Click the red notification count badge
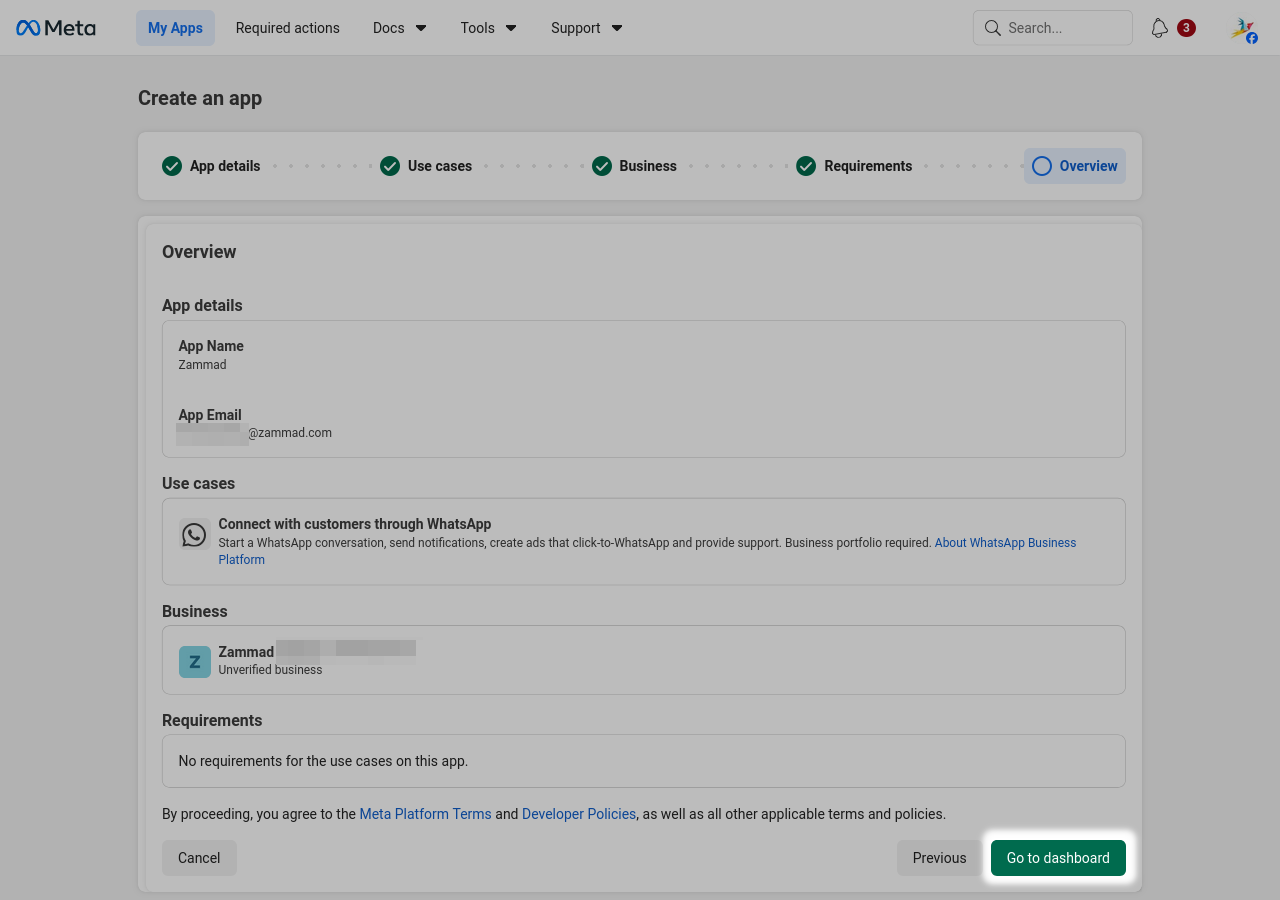 [1186, 28]
